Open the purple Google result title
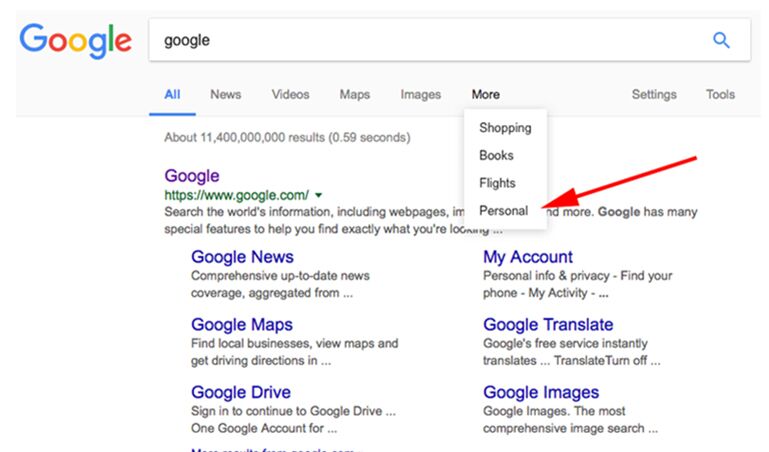Viewport: 769px width, 452px height. point(192,176)
